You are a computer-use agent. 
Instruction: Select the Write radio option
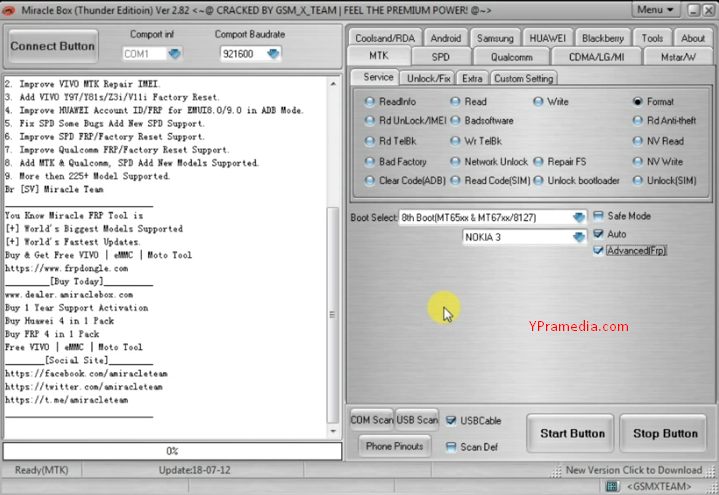(538, 102)
